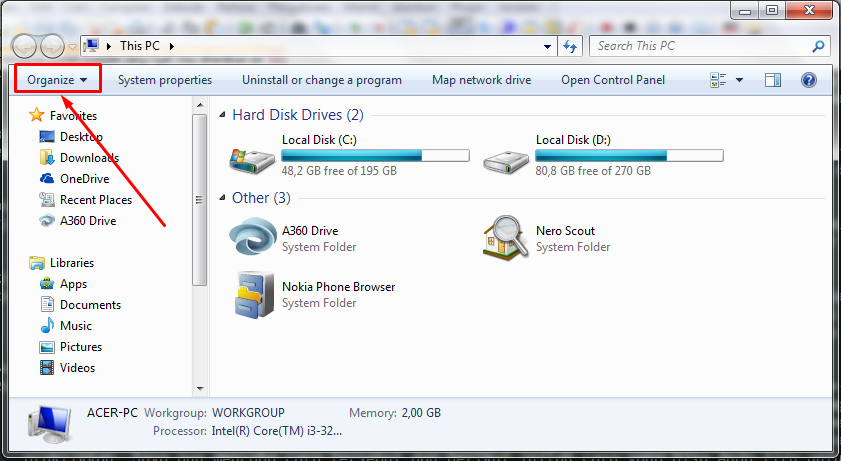The width and height of the screenshot is (841, 461).
Task: Open the Videos library
Action: click(x=77, y=368)
